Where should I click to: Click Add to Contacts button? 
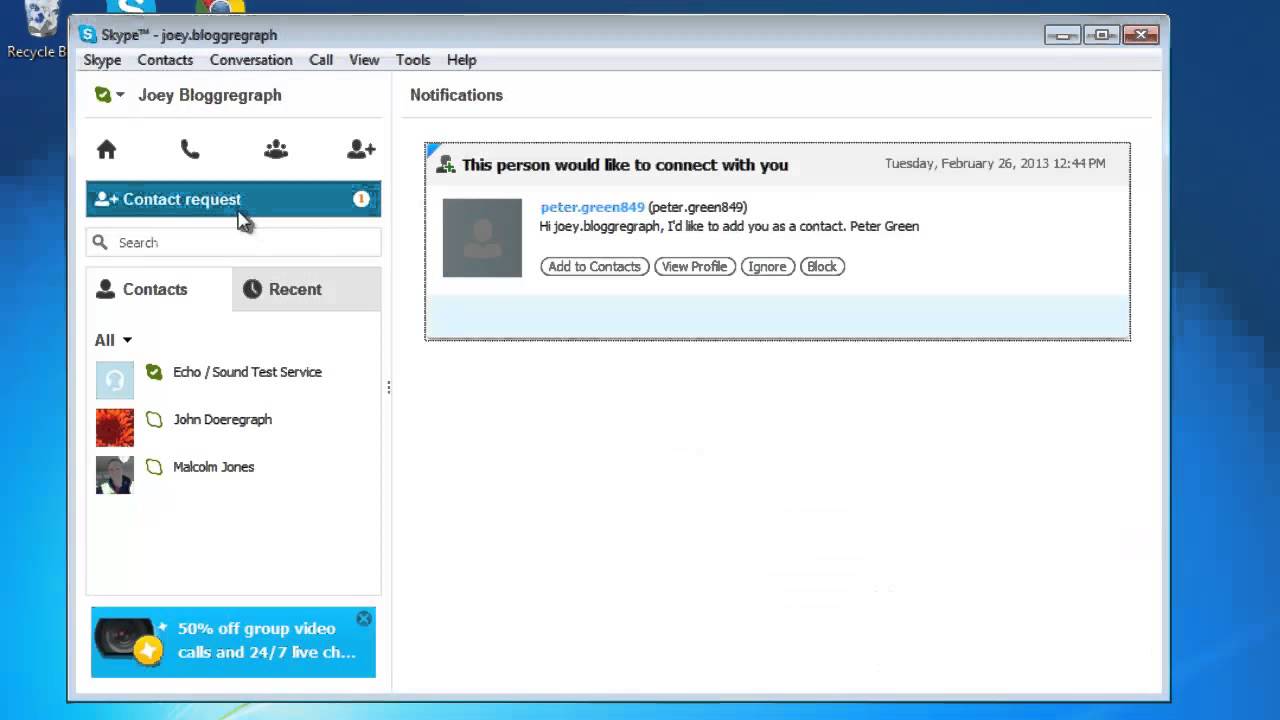594,266
